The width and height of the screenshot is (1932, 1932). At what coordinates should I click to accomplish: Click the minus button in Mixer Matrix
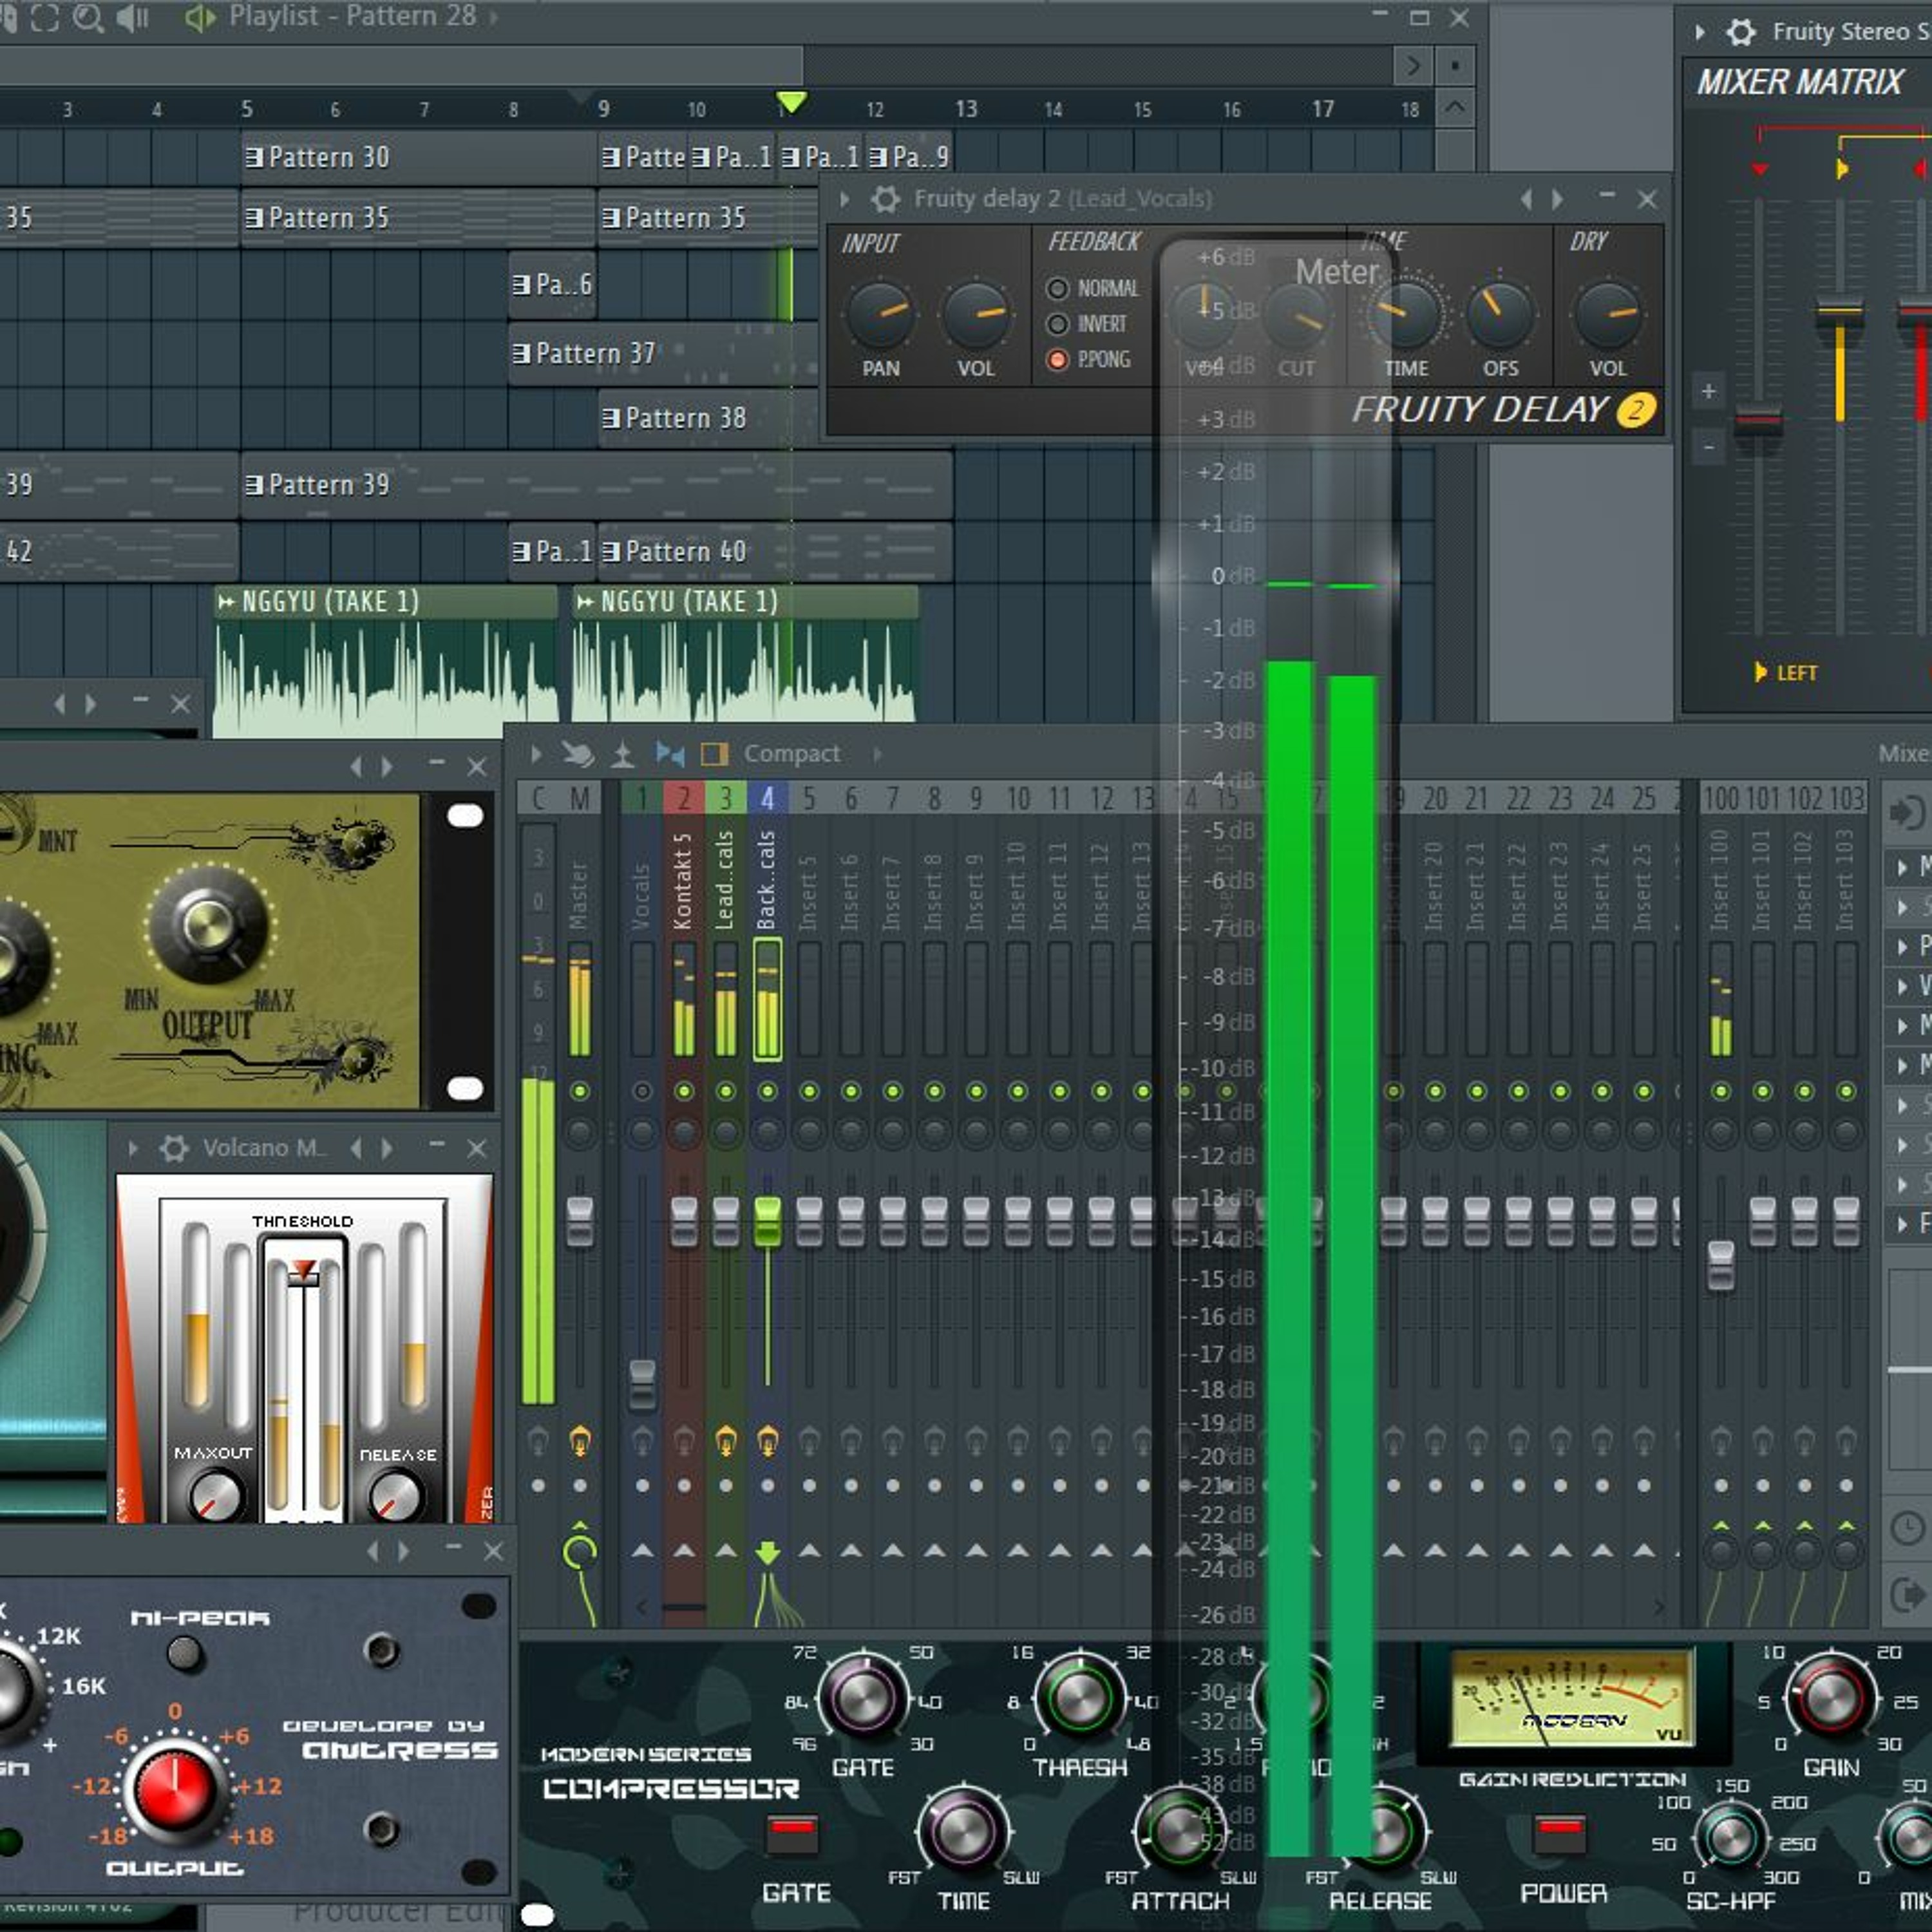point(1709,447)
